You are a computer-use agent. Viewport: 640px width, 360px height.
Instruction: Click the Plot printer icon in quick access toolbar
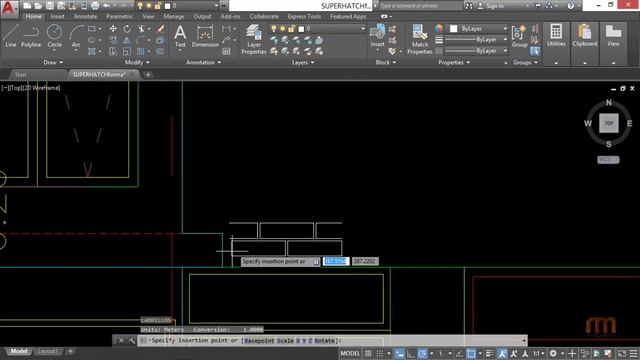(95, 6)
